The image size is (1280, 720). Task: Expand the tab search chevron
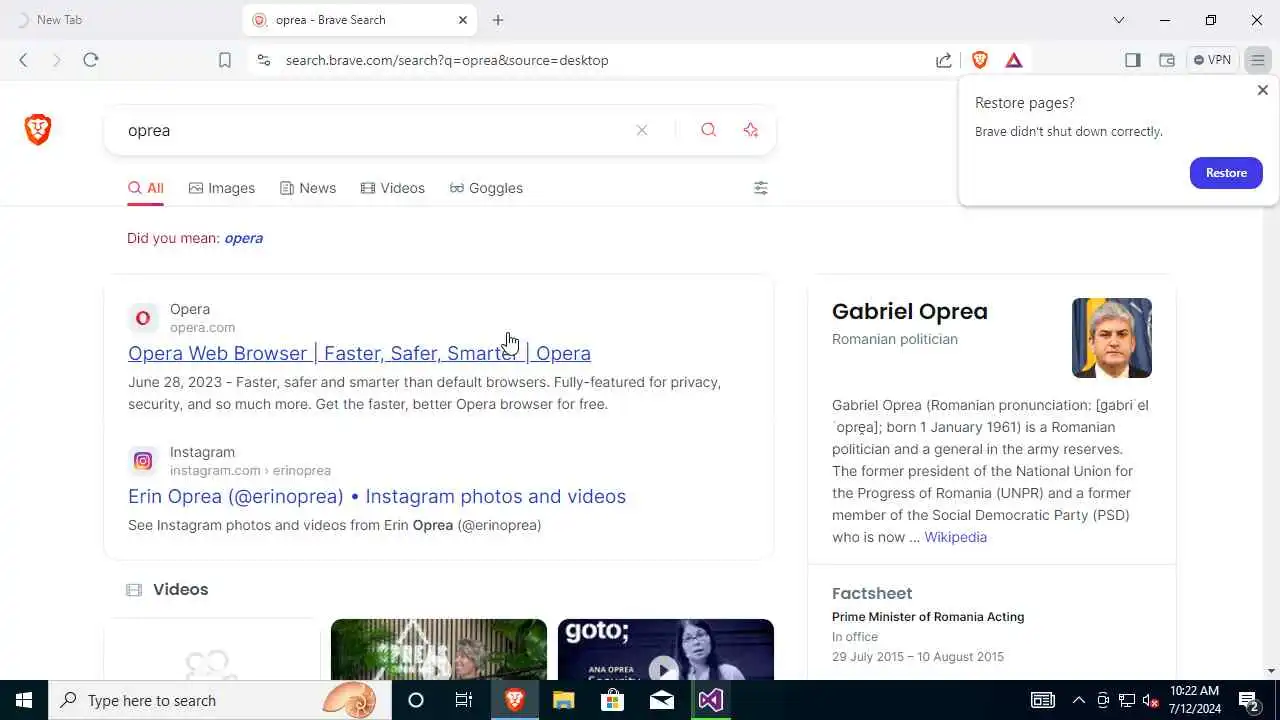click(1119, 20)
